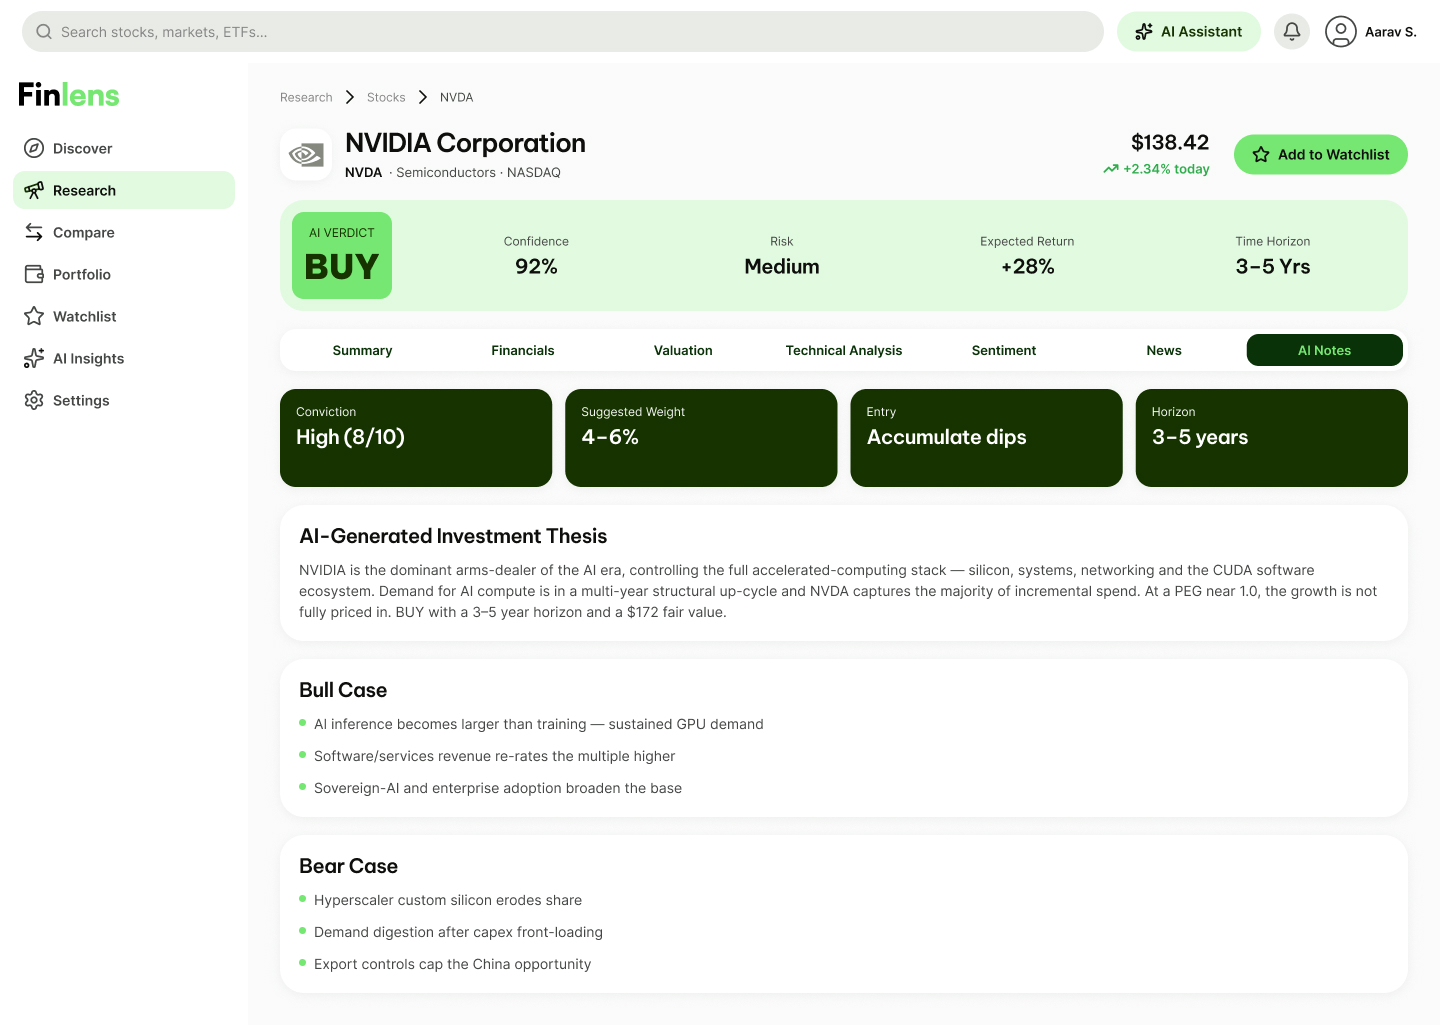Switch to the Sentiment tab

pos(1004,350)
